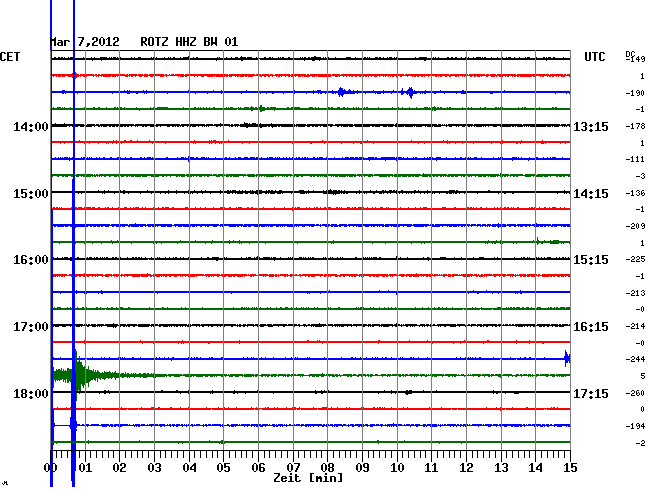Click the "07" minute tick label

(x=293, y=468)
